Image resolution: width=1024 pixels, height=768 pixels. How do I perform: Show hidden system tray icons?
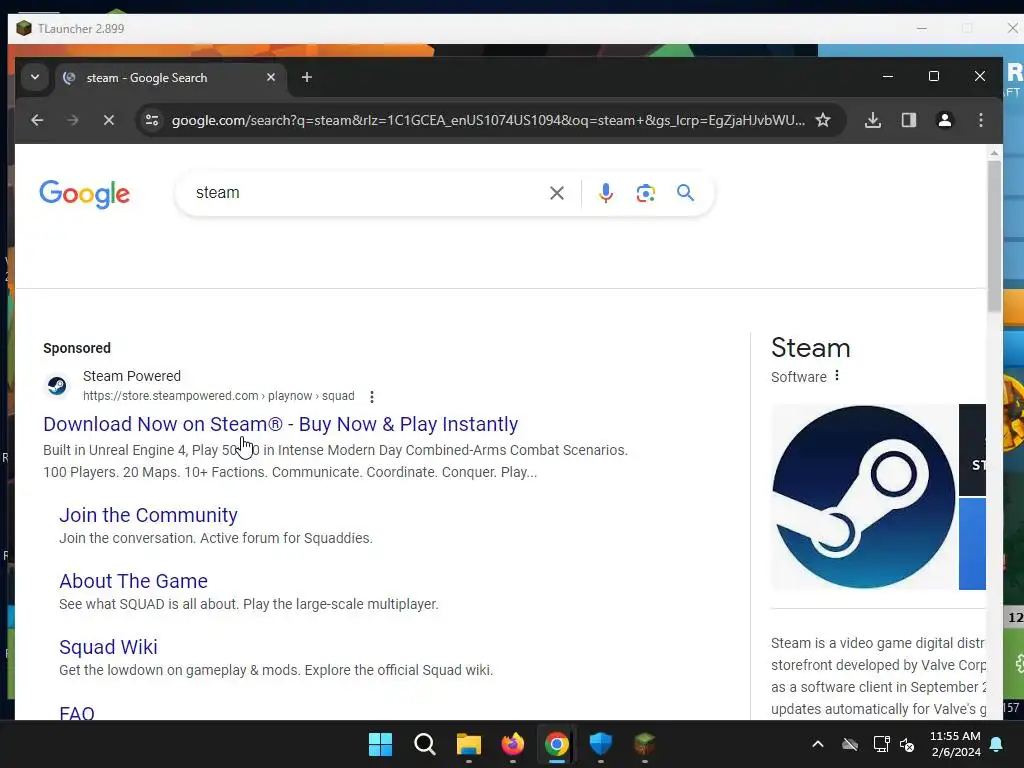(x=818, y=744)
